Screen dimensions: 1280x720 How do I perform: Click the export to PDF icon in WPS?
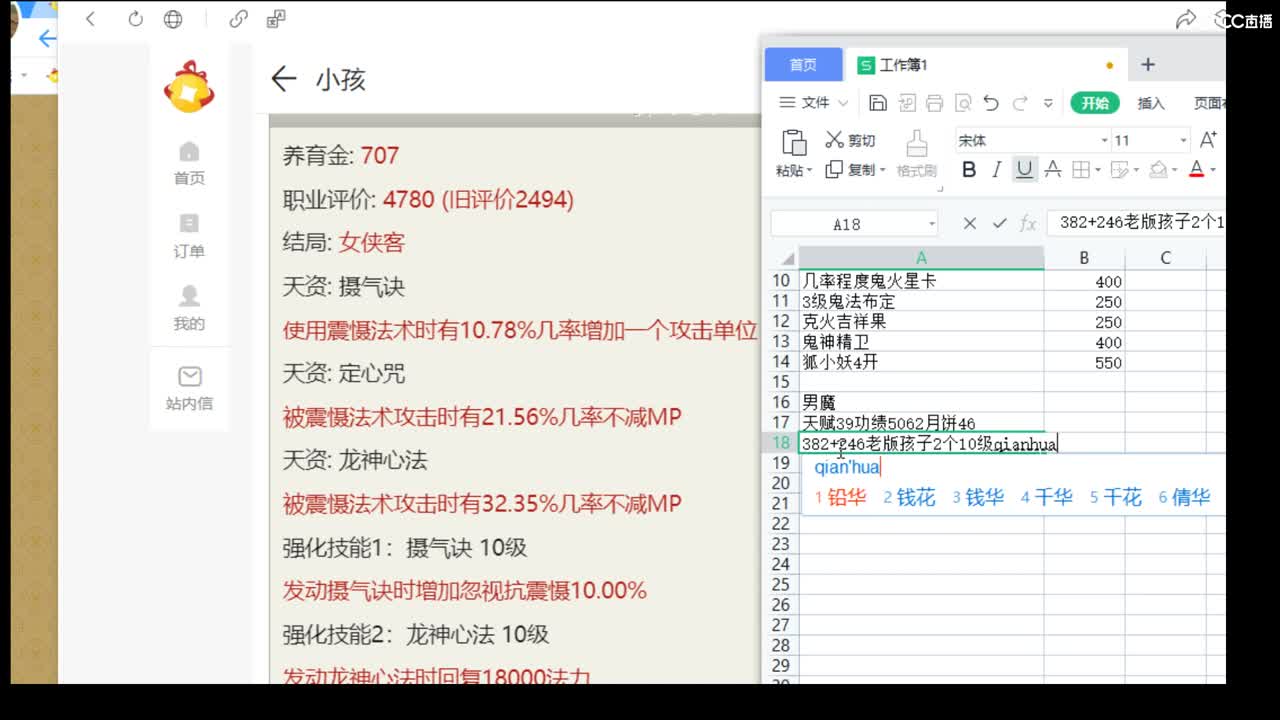point(906,103)
